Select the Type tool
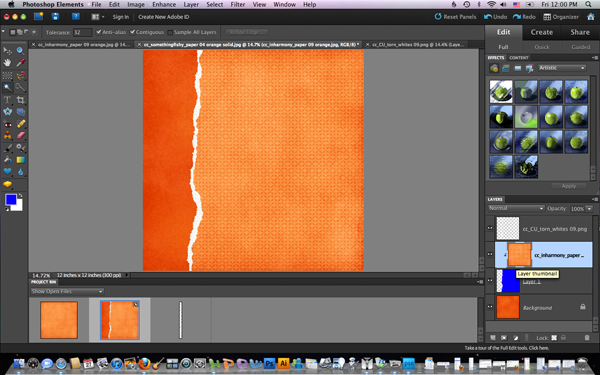This screenshot has height=375, width=600. point(7,100)
